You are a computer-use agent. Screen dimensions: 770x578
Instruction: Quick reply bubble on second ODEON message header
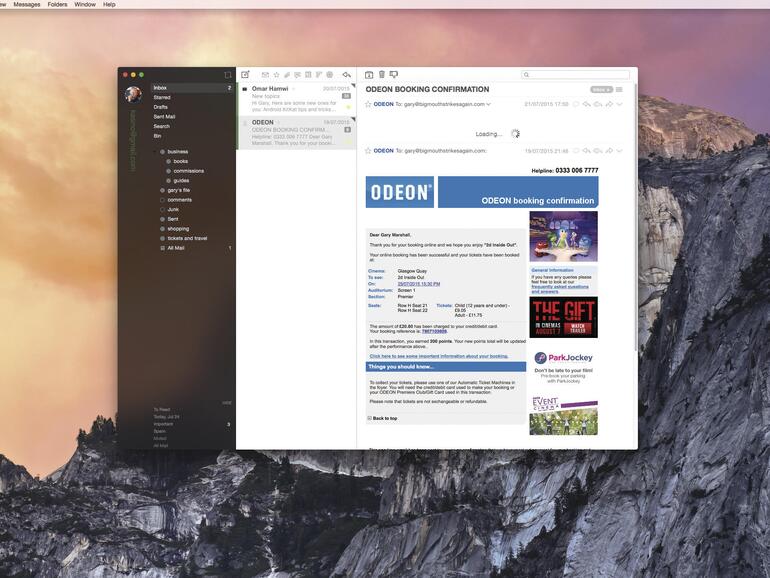(576, 151)
